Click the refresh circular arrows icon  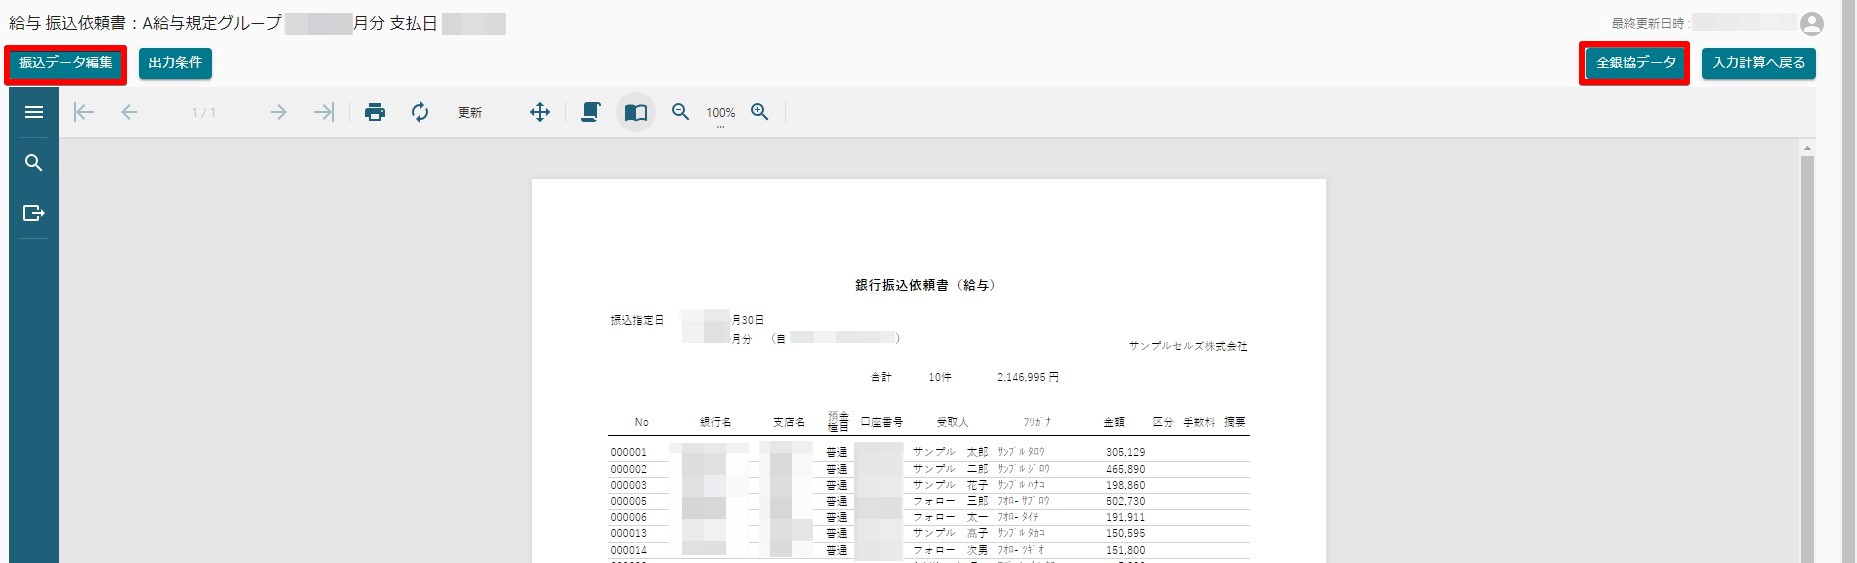click(420, 112)
